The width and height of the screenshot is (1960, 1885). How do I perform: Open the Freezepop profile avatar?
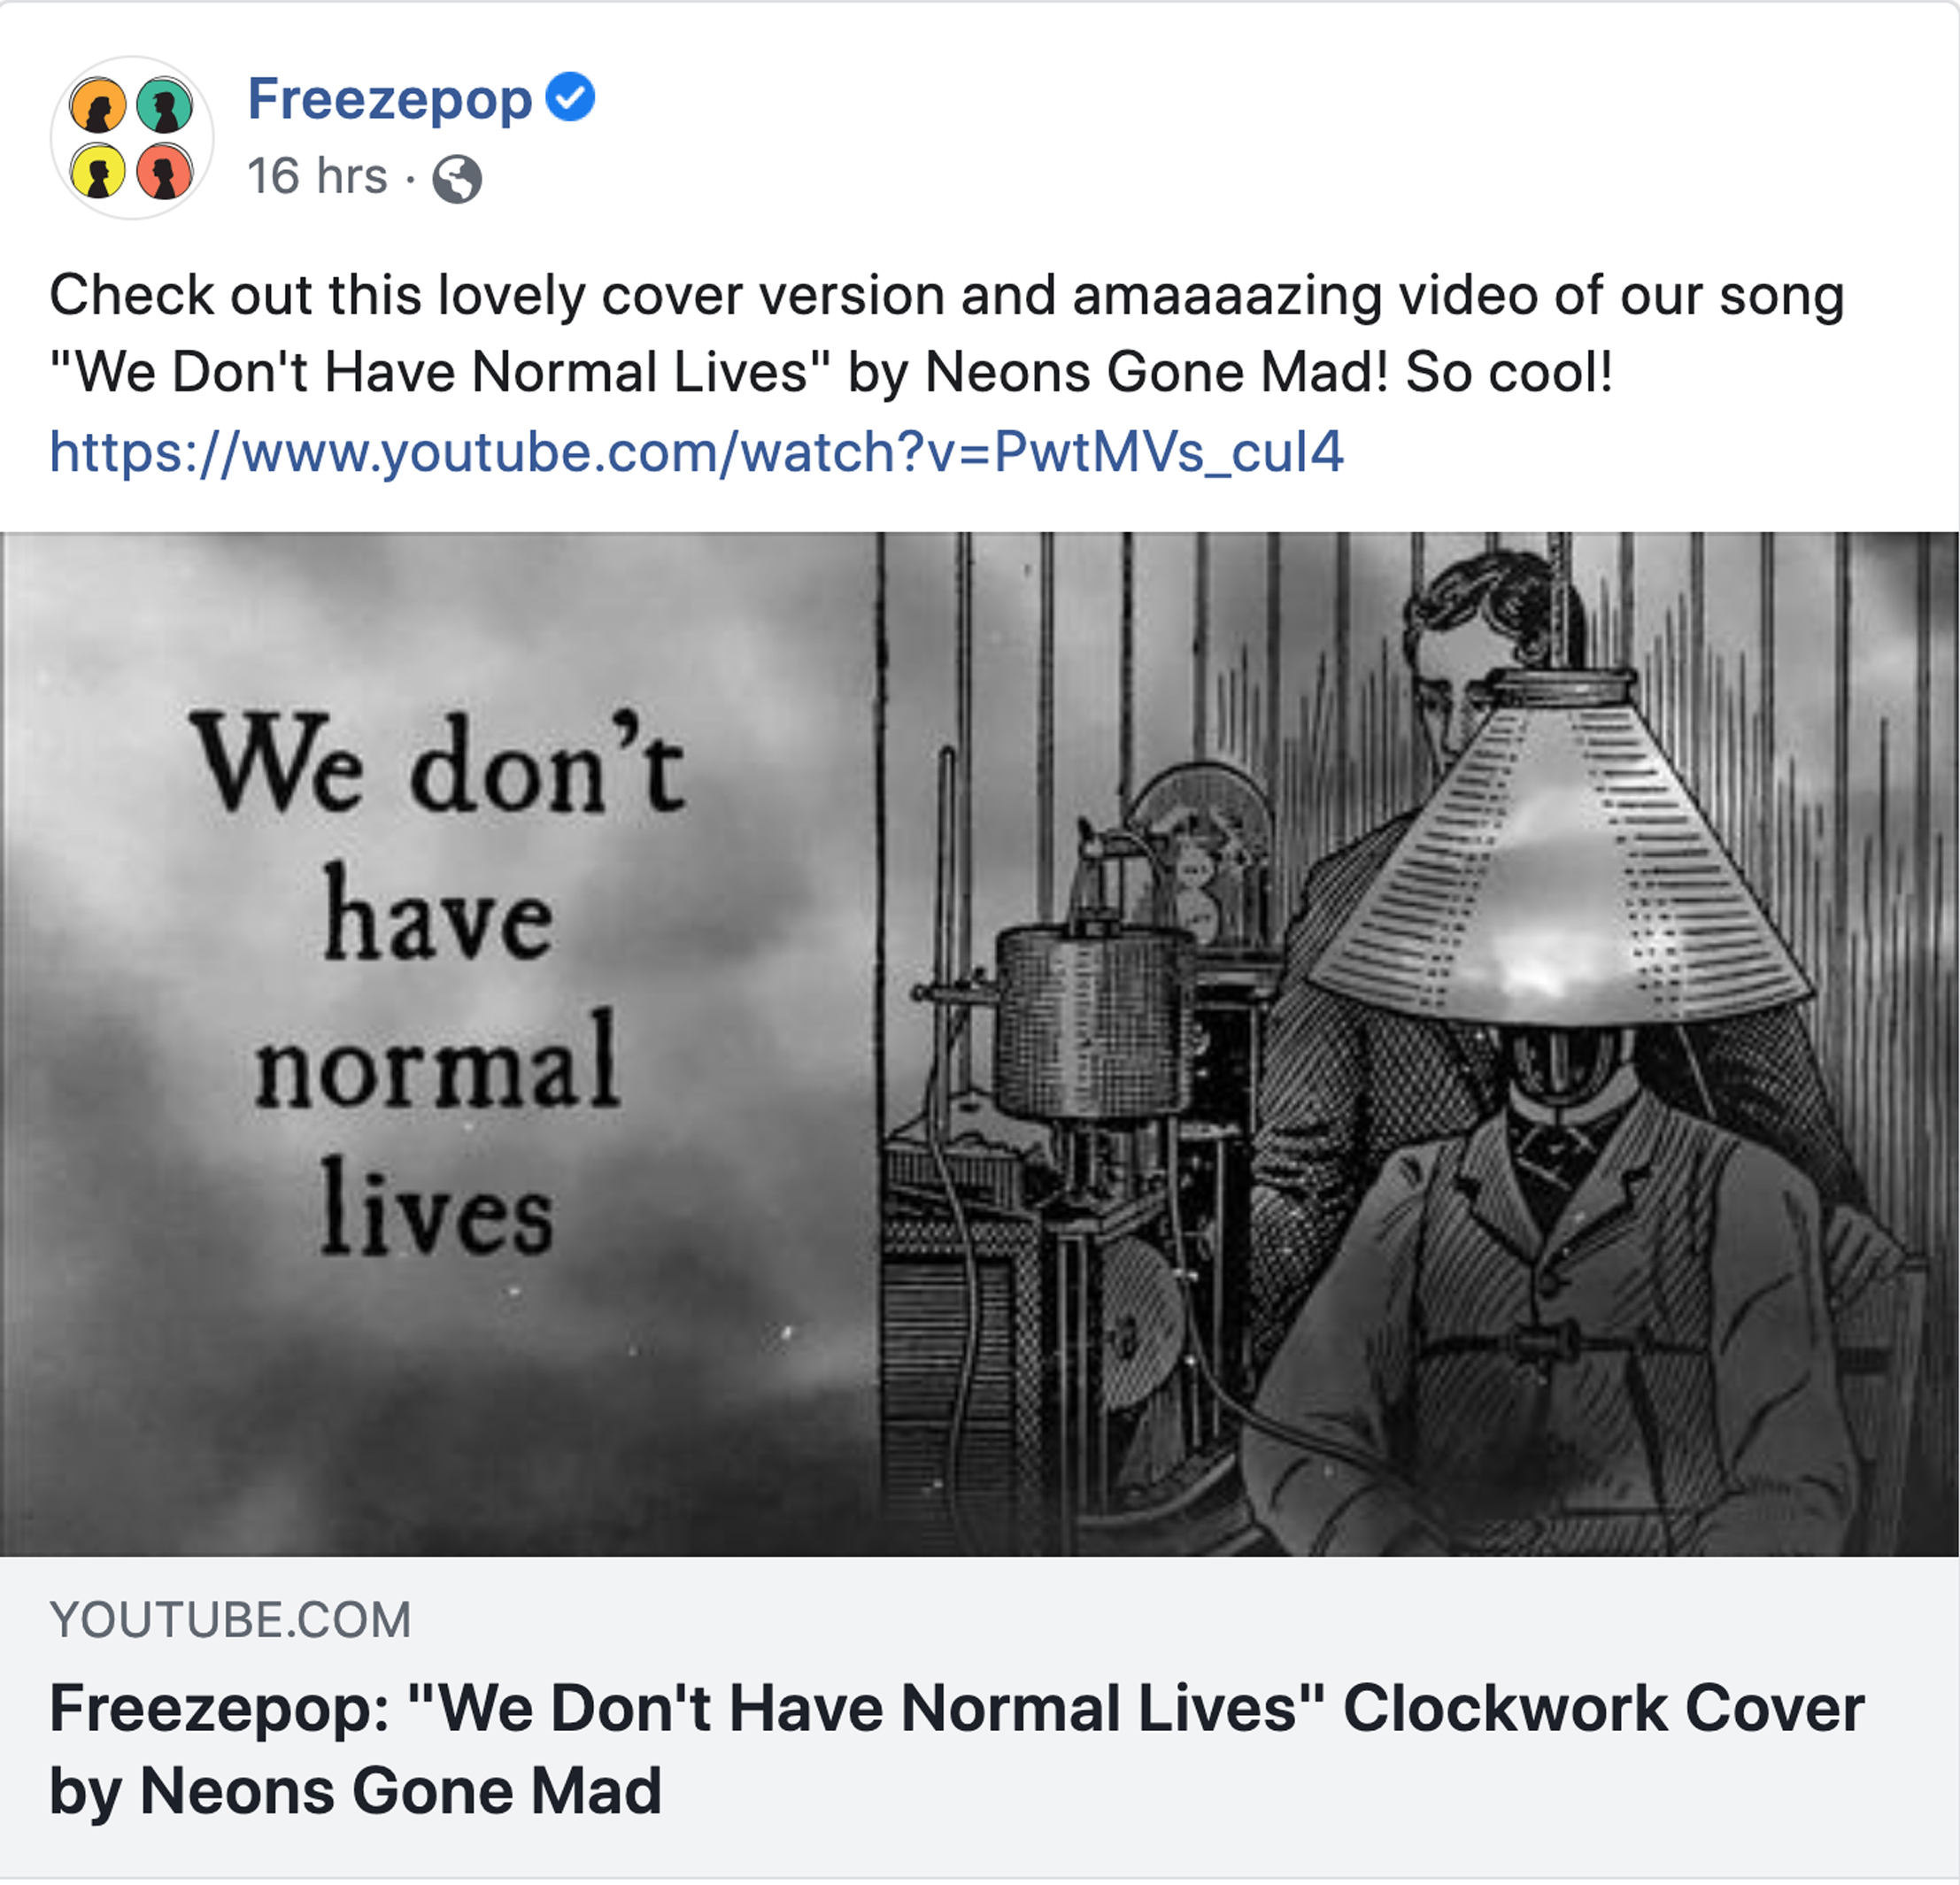pos(132,138)
